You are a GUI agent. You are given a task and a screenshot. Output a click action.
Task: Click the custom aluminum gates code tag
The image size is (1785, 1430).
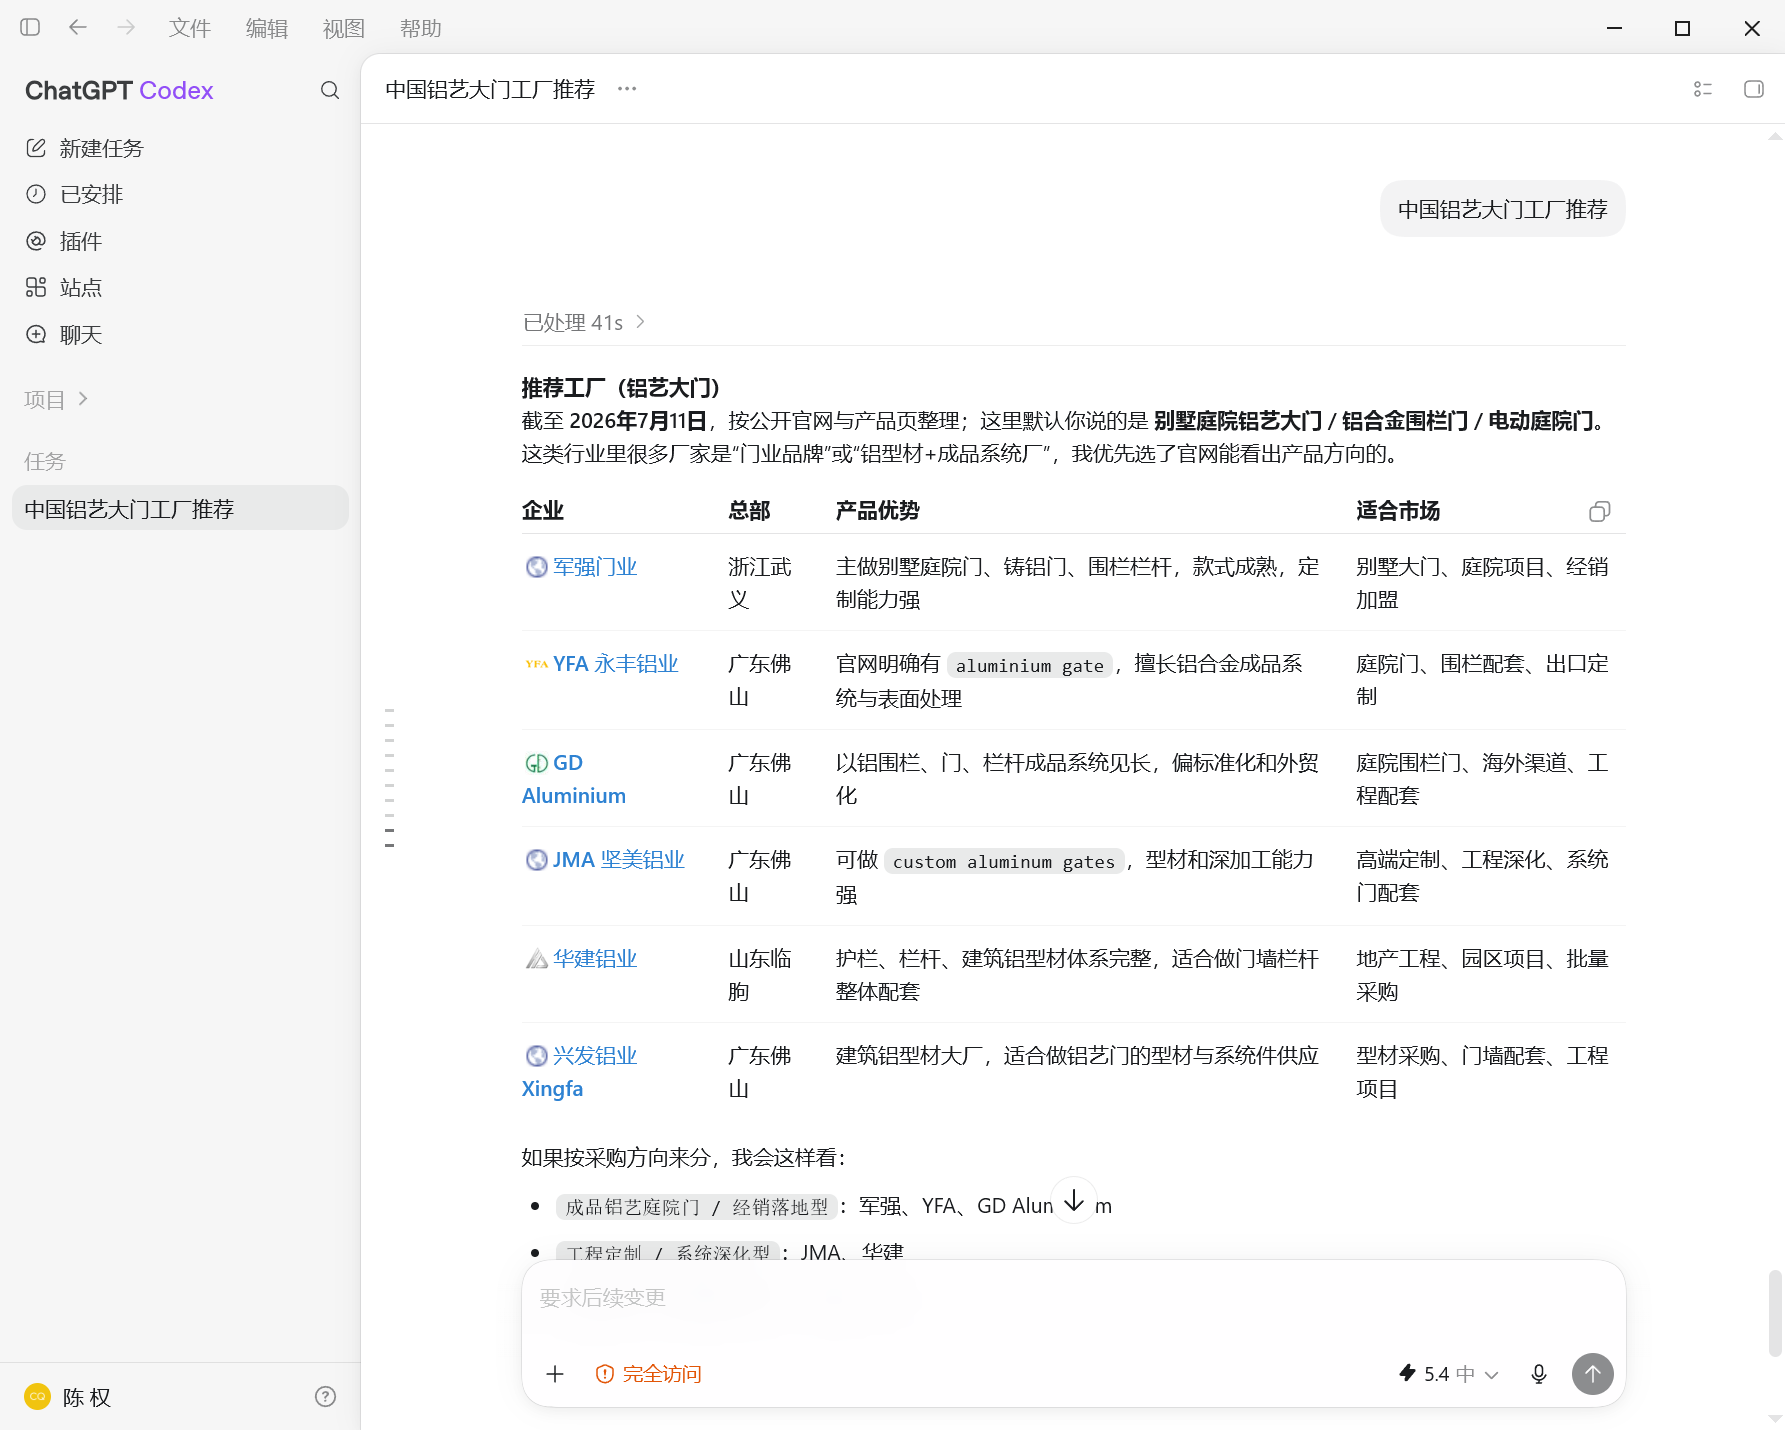pos(1003,862)
